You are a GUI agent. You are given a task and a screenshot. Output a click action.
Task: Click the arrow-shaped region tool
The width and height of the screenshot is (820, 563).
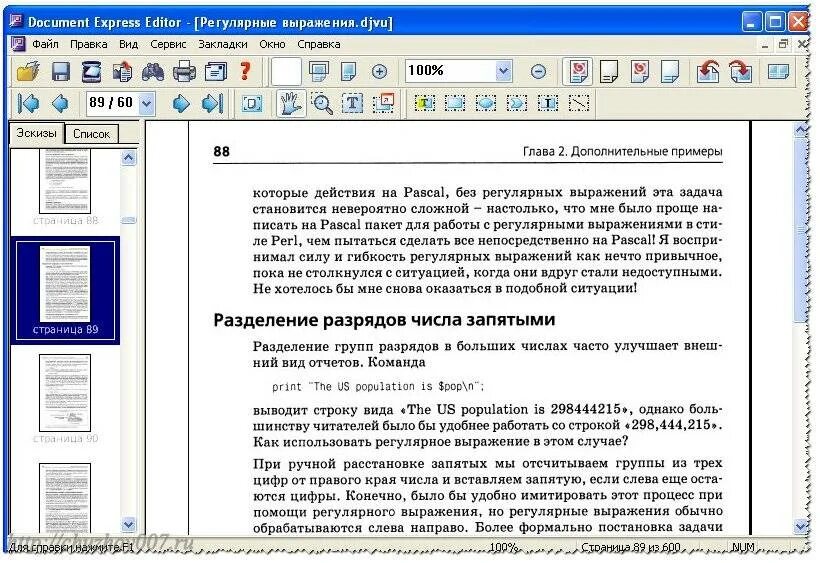517,104
